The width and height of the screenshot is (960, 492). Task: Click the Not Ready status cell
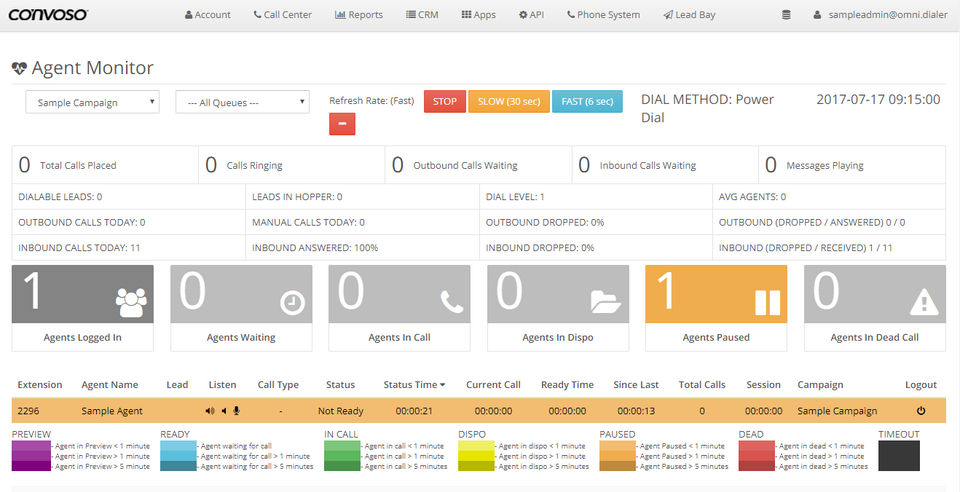pos(340,411)
